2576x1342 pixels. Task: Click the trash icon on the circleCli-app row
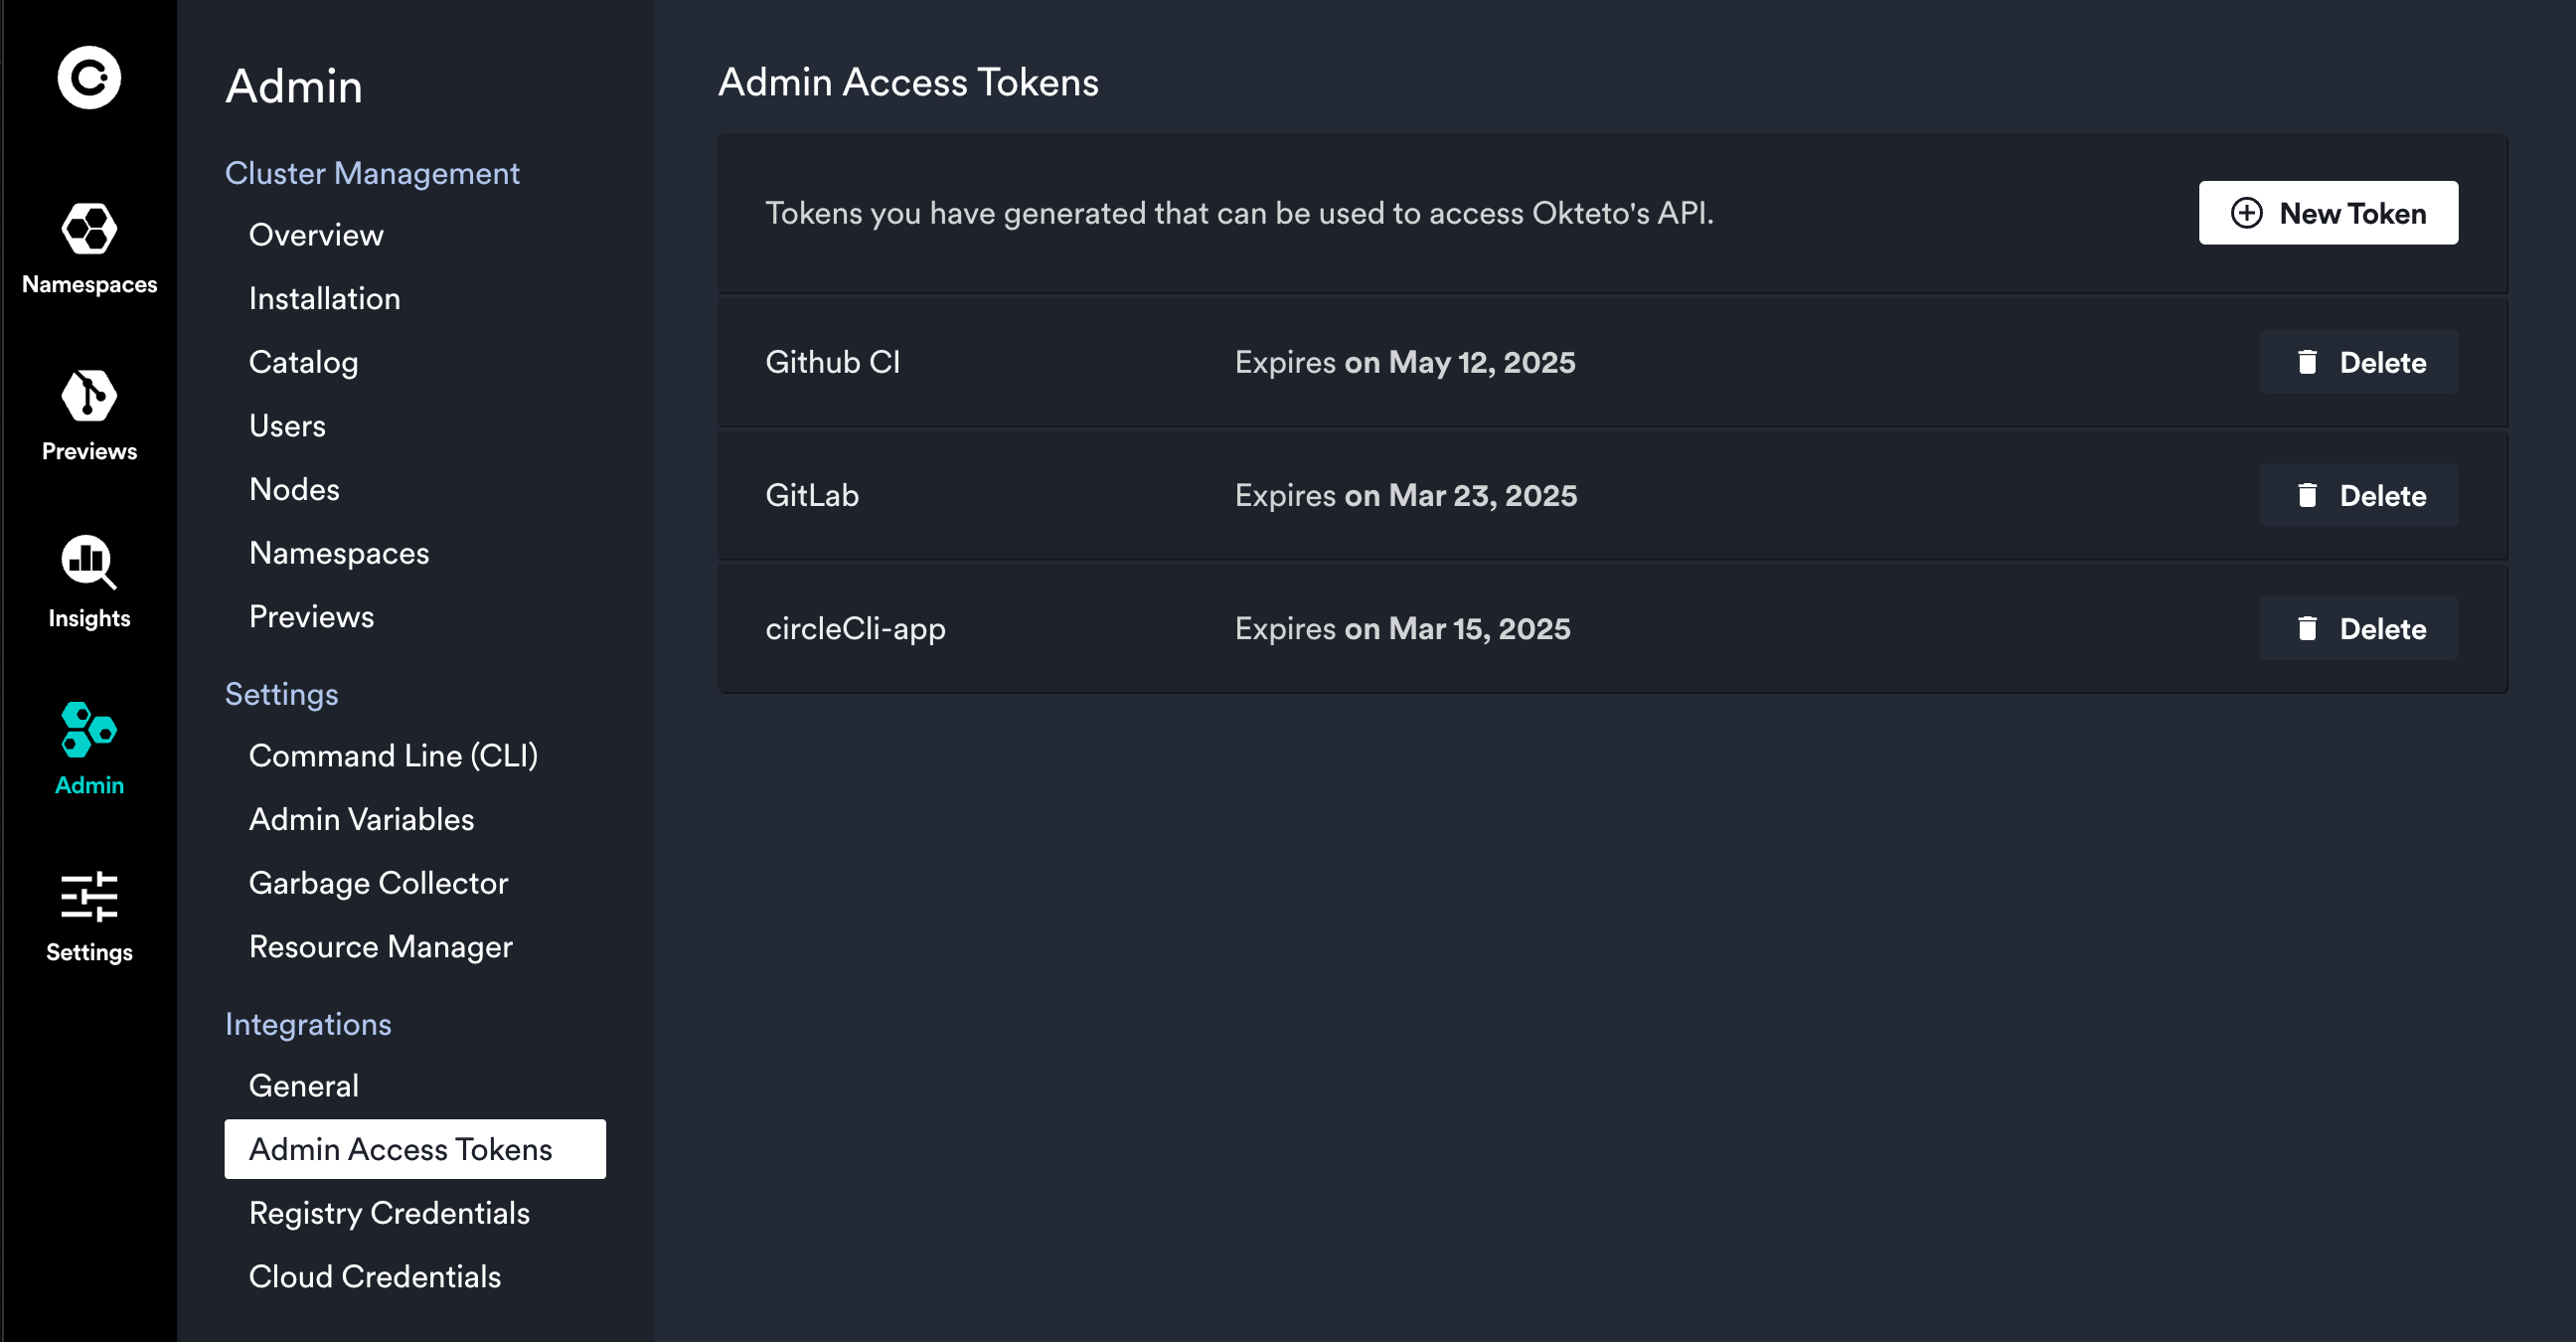click(x=2308, y=628)
